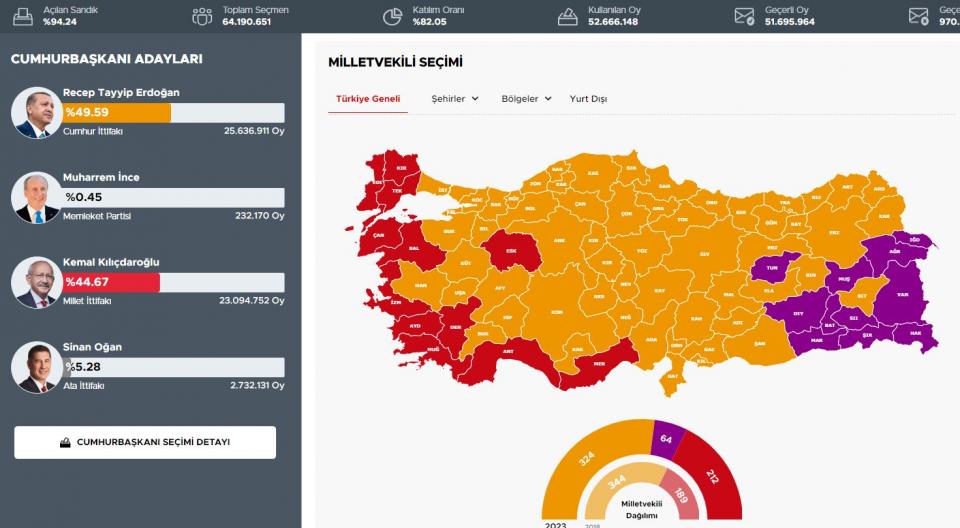The image size is (960, 528).
Task: Open Cumhurbaşkanı Seçimi Detayı
Action: coord(145,442)
